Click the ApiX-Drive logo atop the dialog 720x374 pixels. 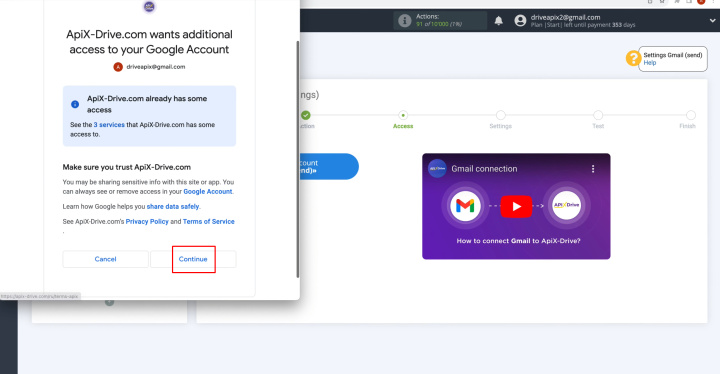coord(149,6)
